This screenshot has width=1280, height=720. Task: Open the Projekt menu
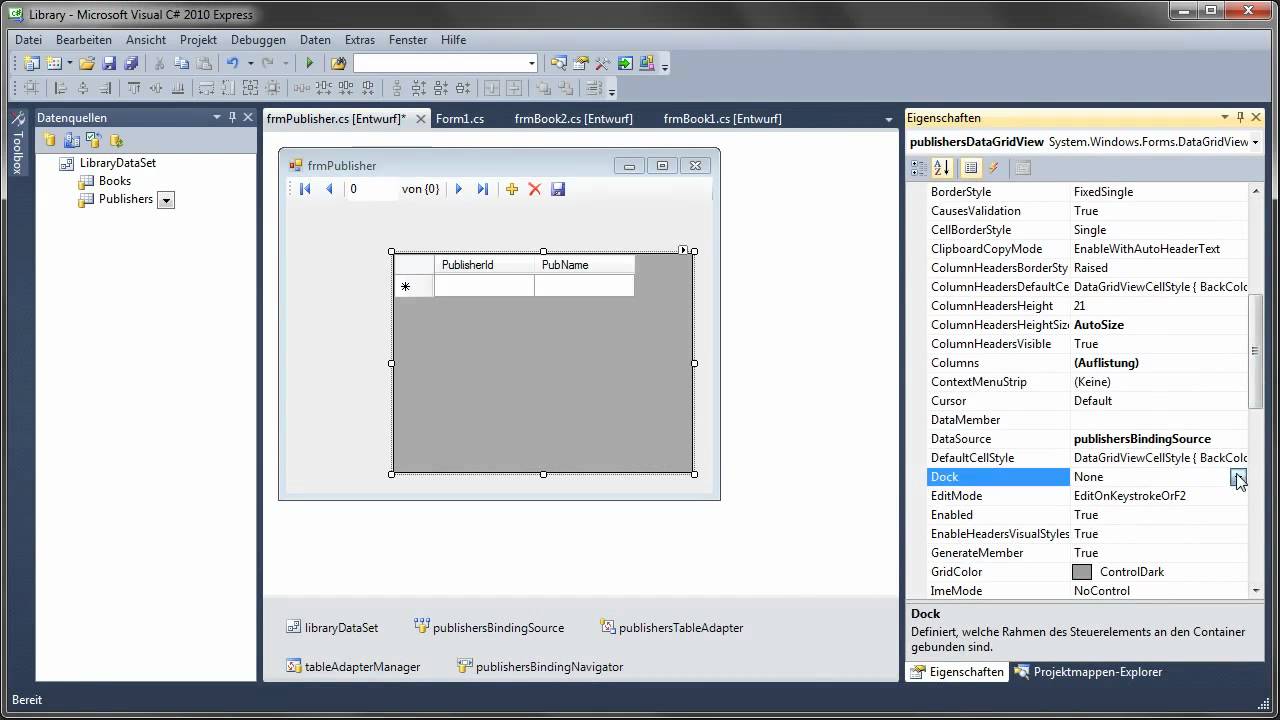(x=198, y=40)
